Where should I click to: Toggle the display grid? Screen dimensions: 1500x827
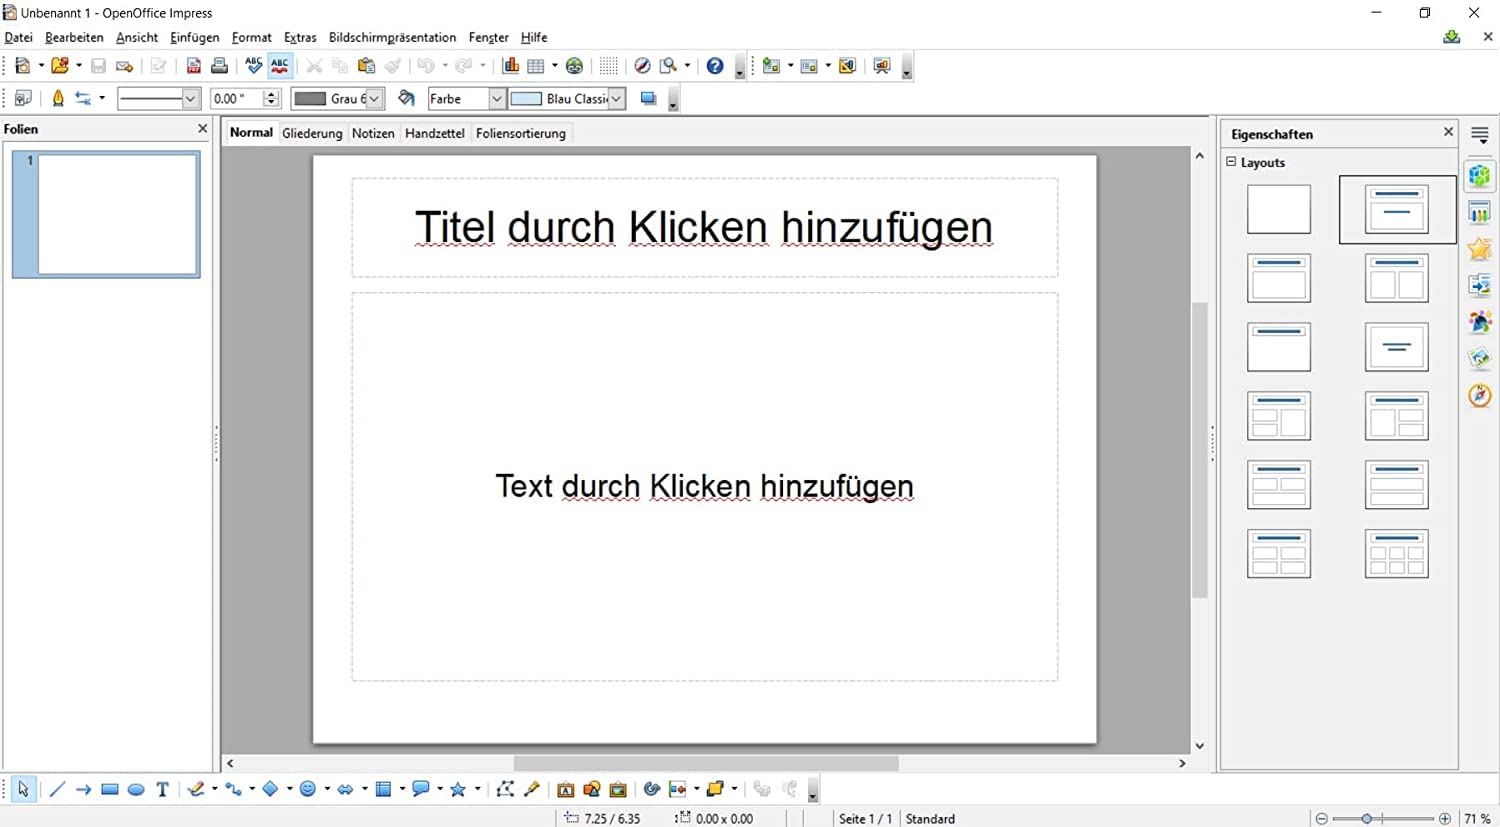pos(608,66)
